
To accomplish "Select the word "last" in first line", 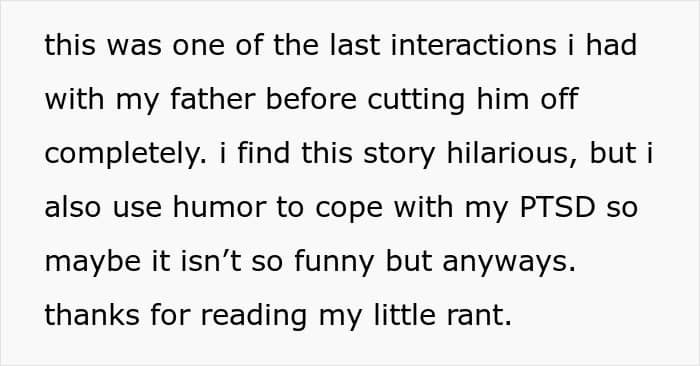I will (x=355, y=45).
